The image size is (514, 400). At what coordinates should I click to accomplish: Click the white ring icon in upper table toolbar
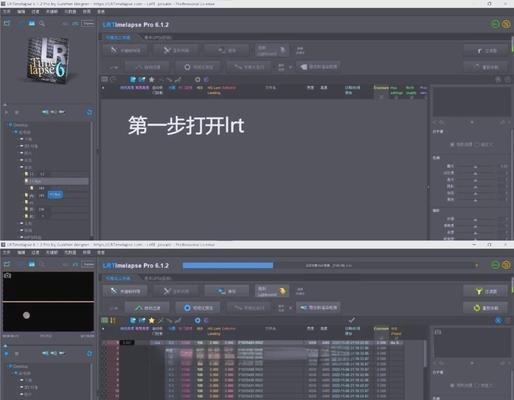pos(197,79)
